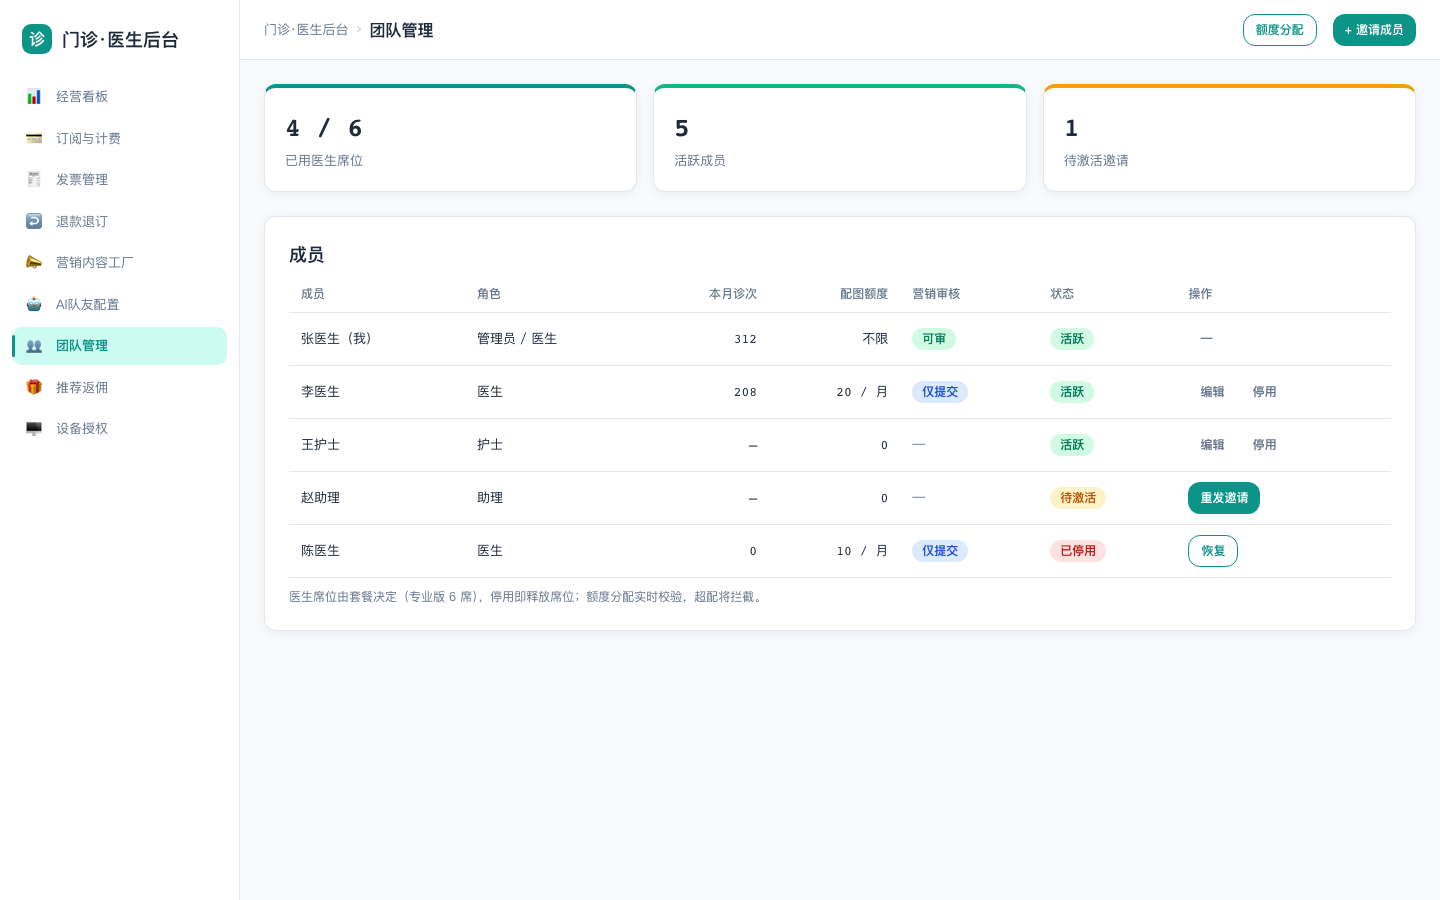Open 推荐返佣 in the sidebar
The width and height of the screenshot is (1440, 900).
[x=120, y=387]
